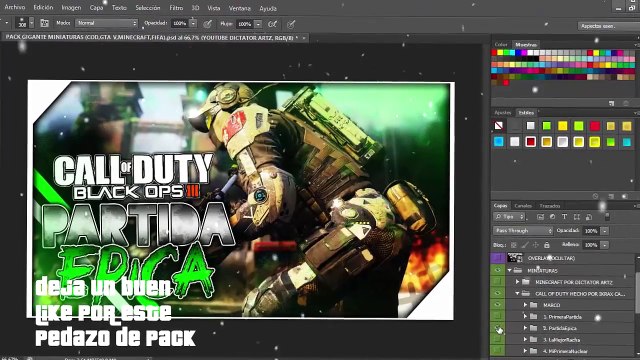Image resolution: width=640 pixels, height=360 pixels.
Task: Apply the cyan style at row end
Action: pos(627,142)
